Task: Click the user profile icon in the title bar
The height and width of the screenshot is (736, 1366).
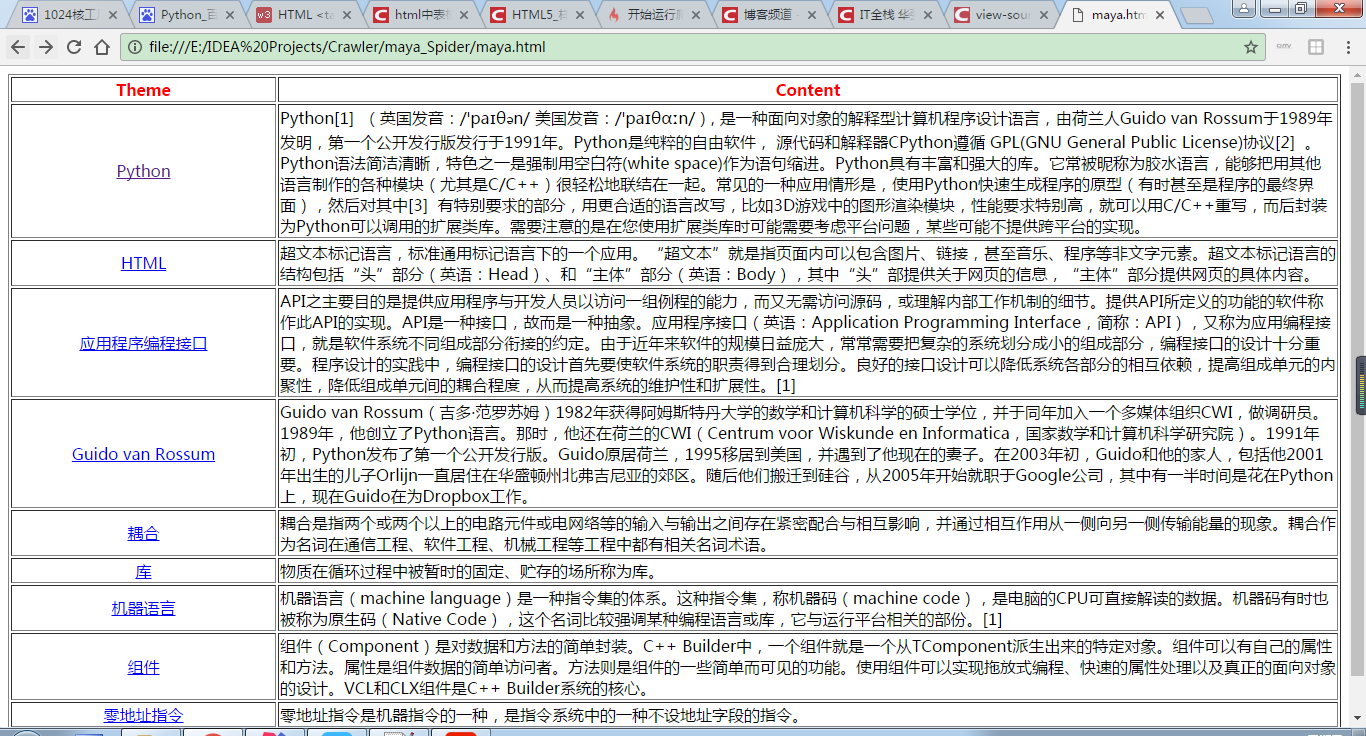Action: [1243, 9]
